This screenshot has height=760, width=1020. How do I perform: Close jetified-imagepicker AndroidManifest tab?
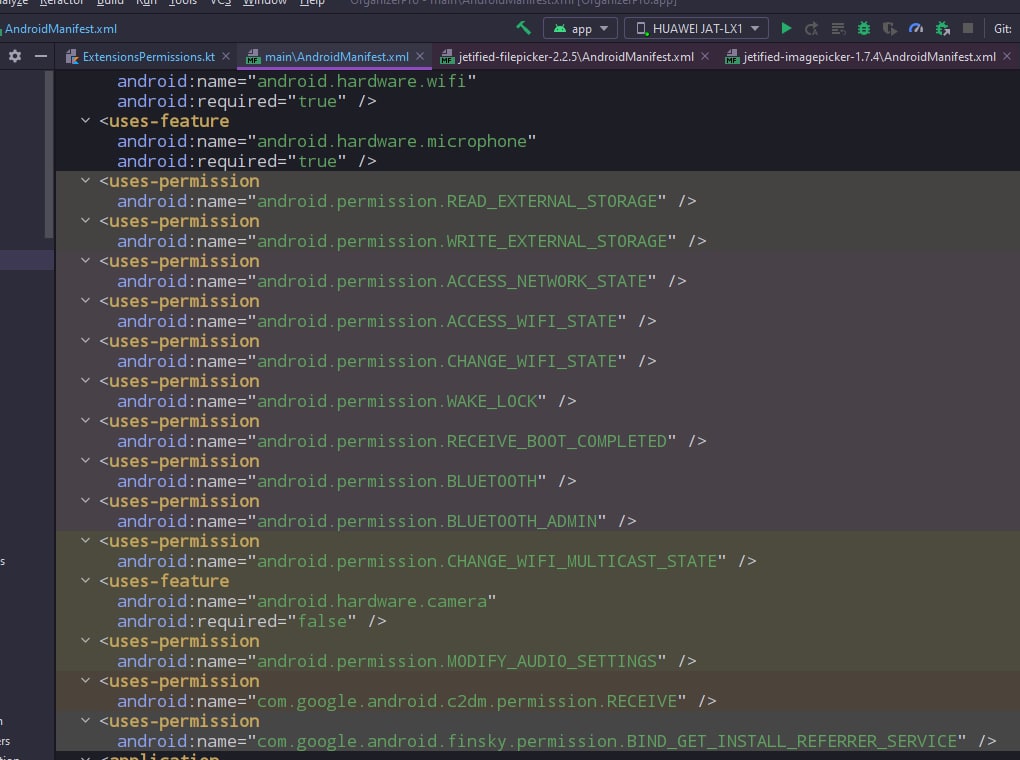1007,57
